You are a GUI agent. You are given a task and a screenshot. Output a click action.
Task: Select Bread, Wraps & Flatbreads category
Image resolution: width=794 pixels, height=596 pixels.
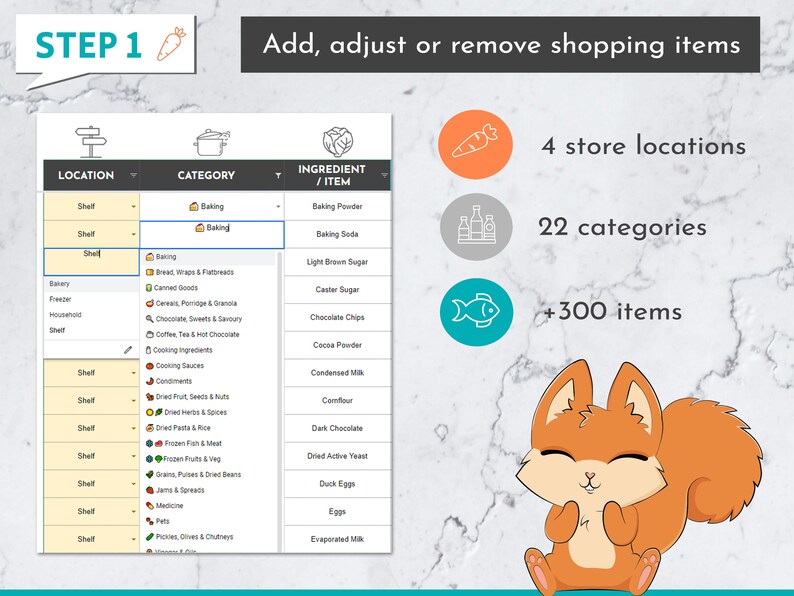[x=209, y=272]
